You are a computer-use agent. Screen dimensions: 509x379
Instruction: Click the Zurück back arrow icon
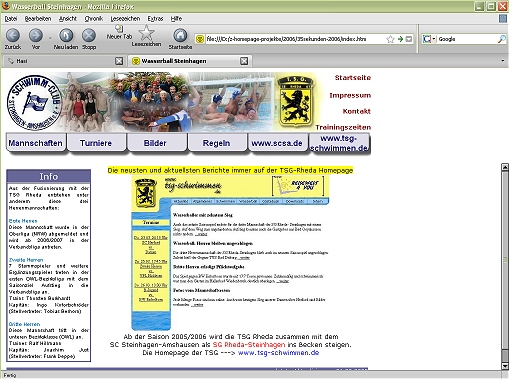(13, 35)
